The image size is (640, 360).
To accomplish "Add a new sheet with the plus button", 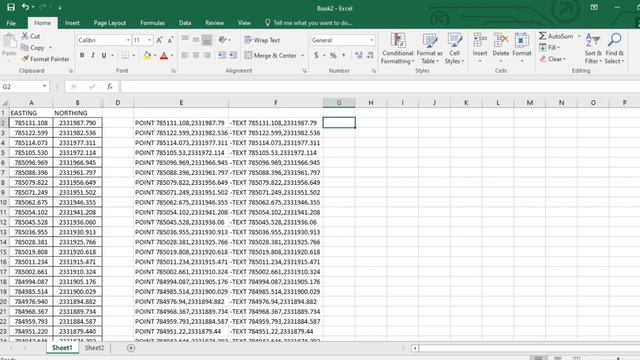I will click(x=131, y=348).
